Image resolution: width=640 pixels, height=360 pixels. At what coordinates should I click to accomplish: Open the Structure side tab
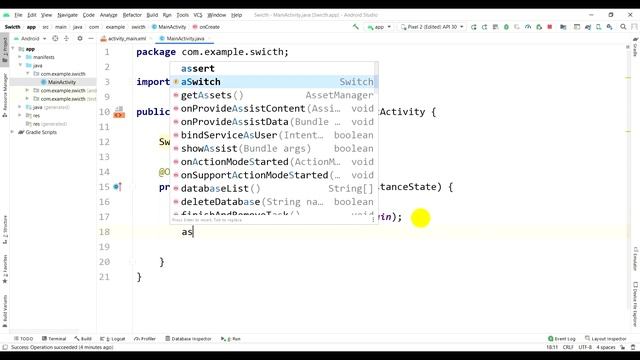click(5, 229)
